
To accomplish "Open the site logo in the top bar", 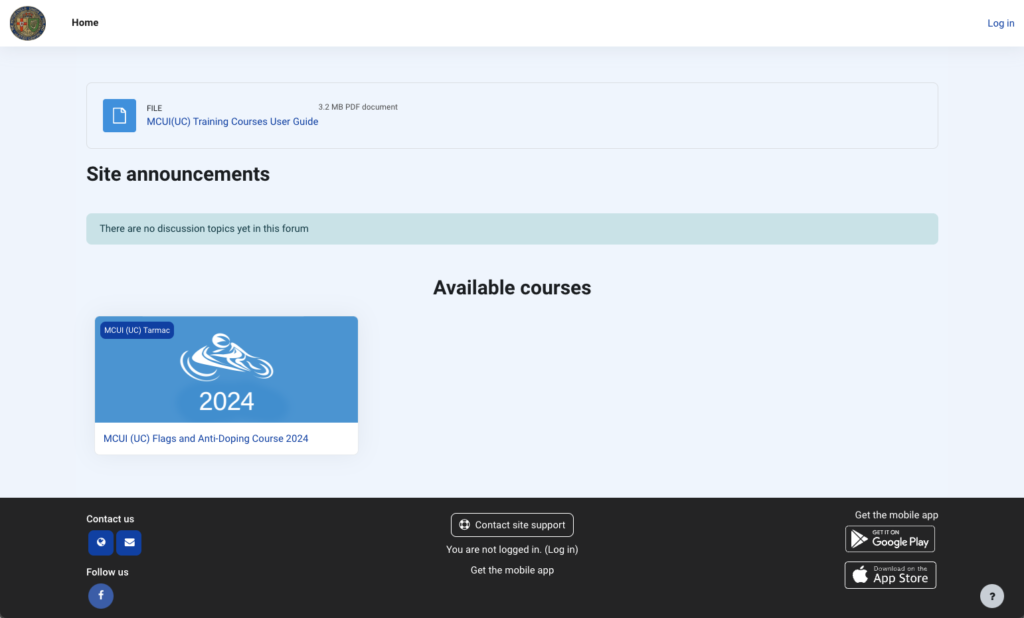I will [x=27, y=23].
